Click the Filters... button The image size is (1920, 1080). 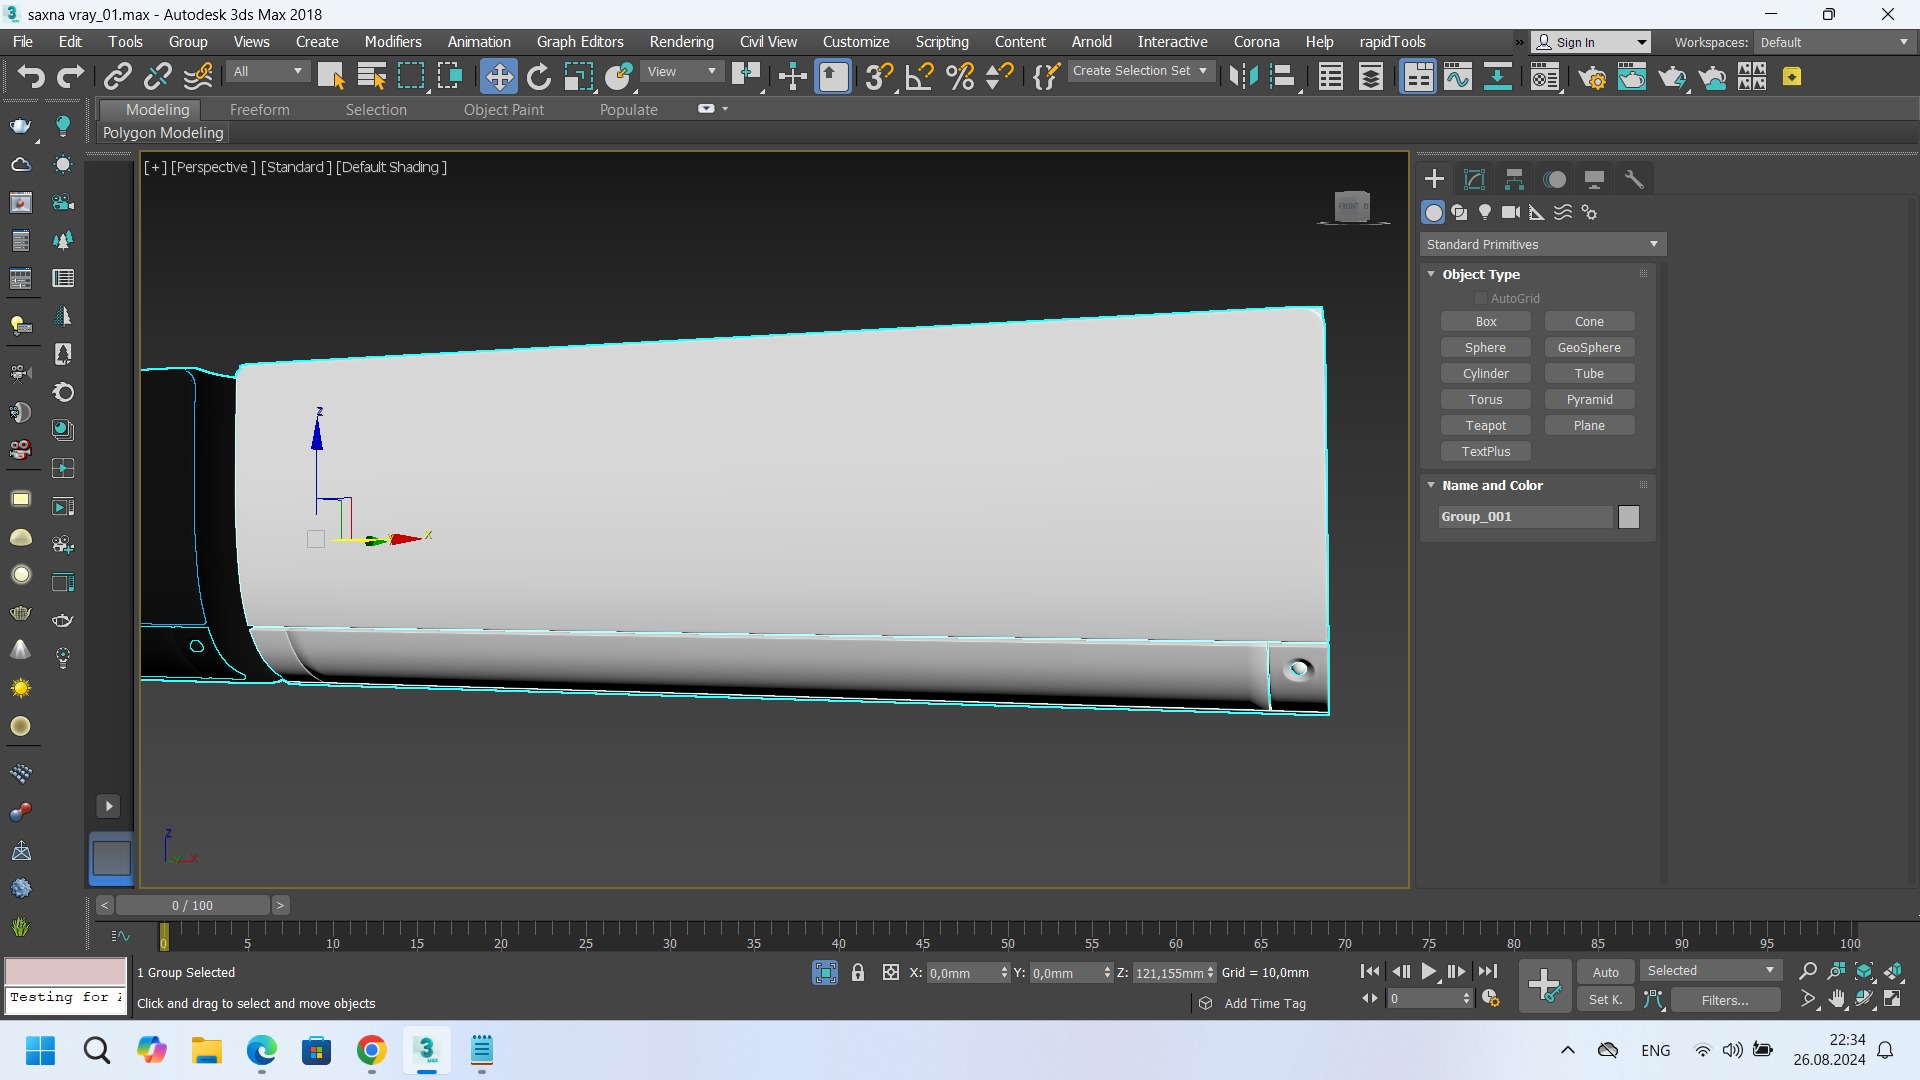[x=1725, y=1000]
